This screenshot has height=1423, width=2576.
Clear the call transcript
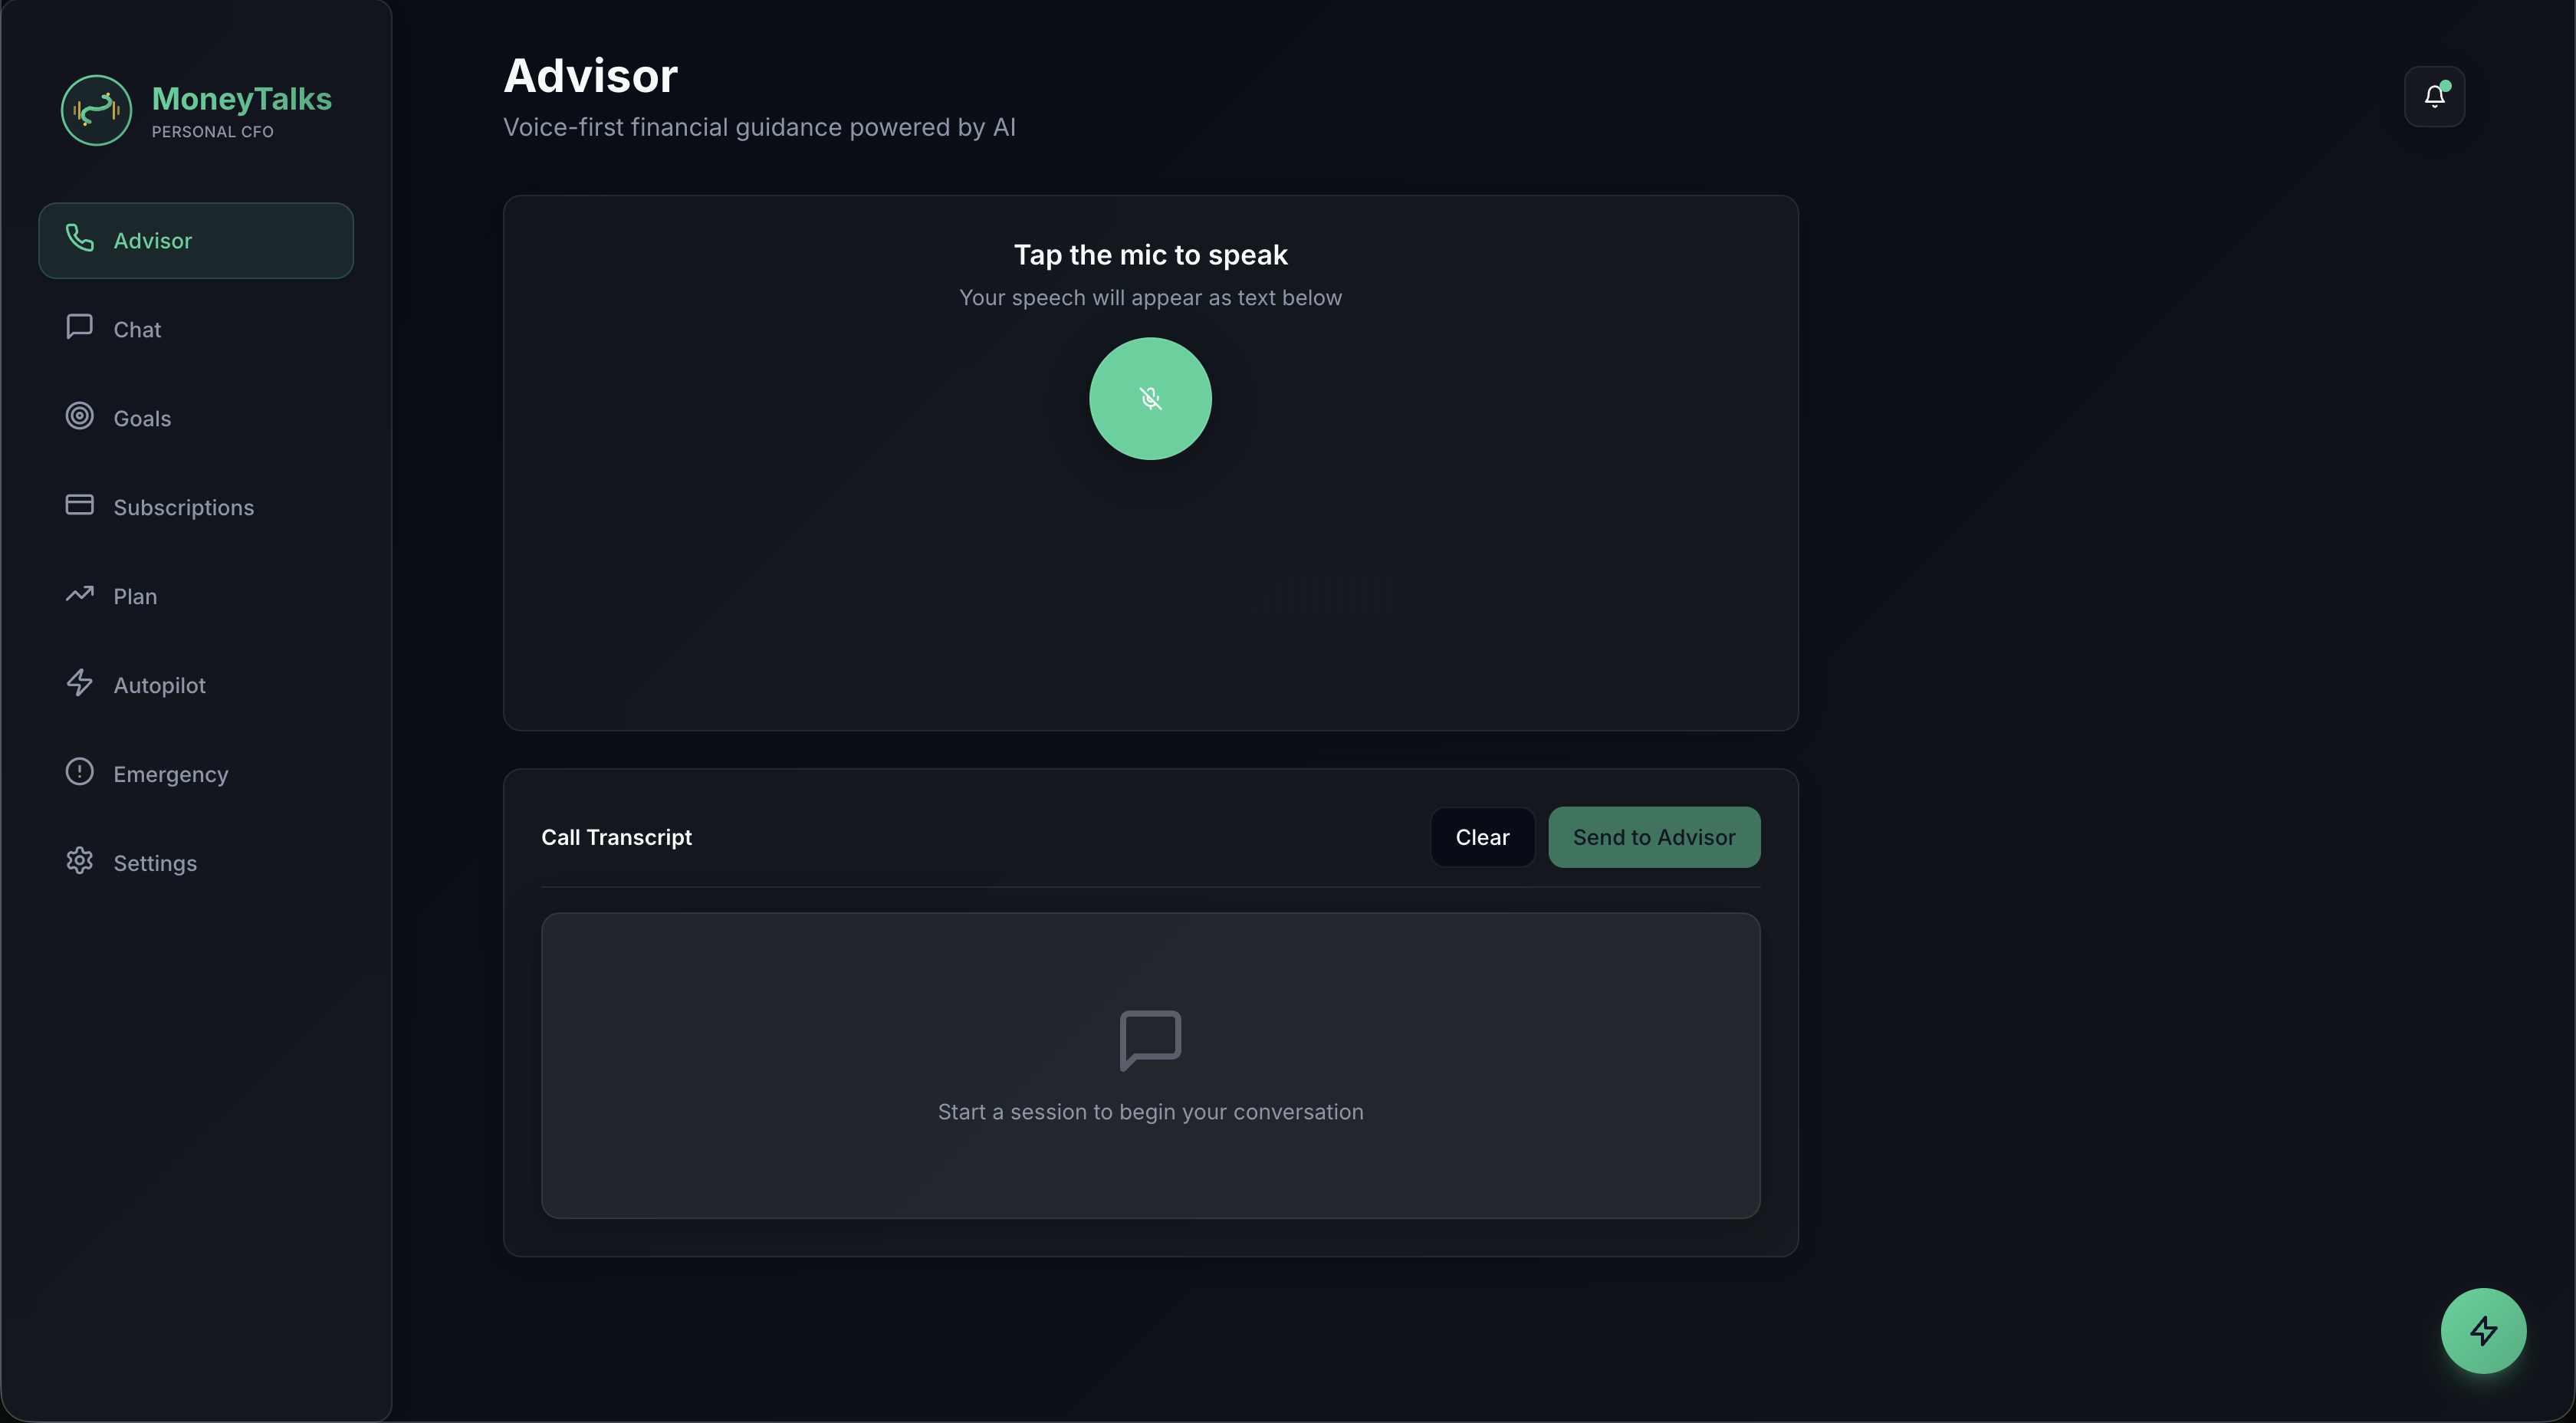click(x=1482, y=837)
